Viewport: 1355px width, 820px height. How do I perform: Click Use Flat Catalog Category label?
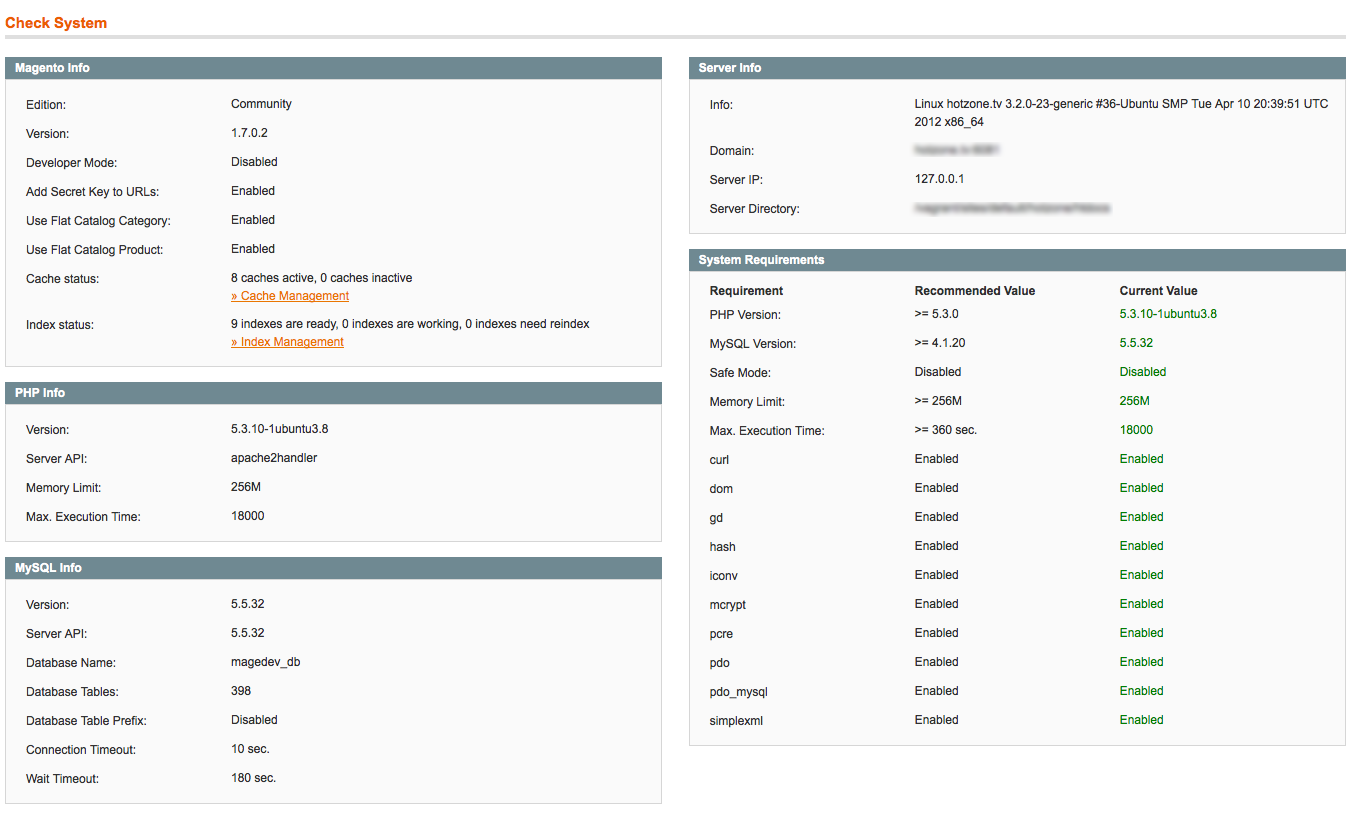tap(98, 220)
